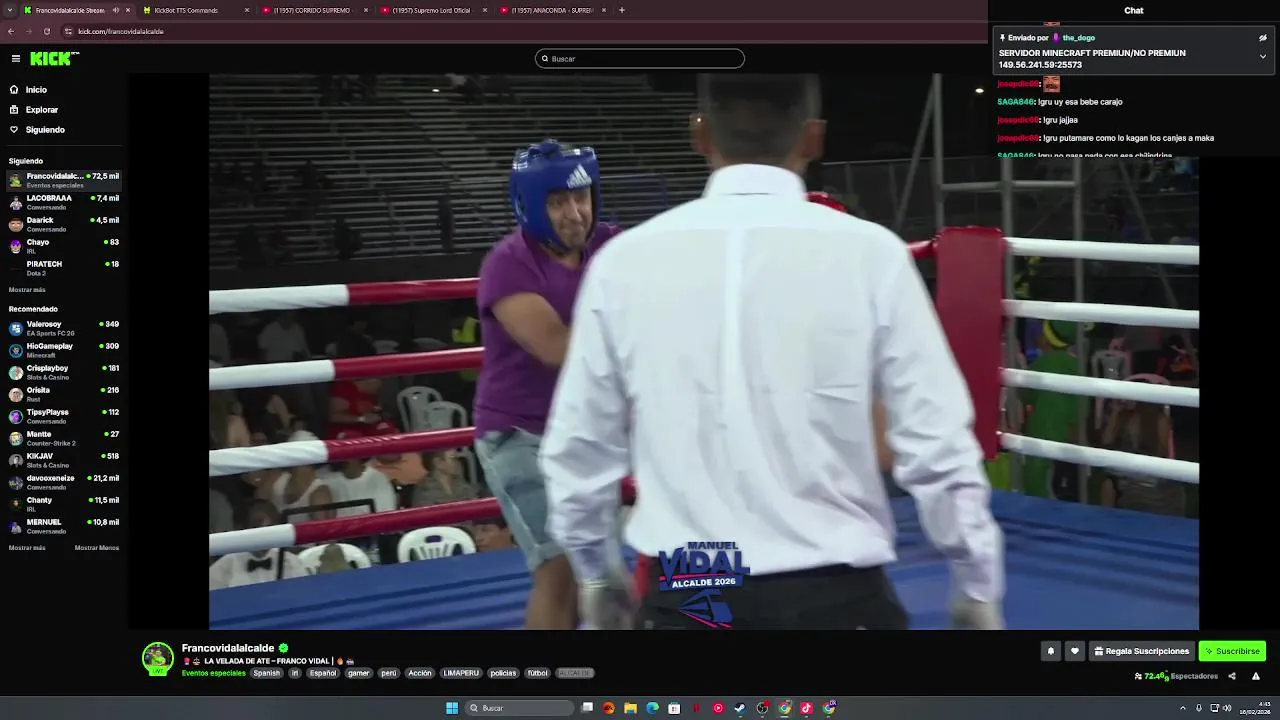Open Microsoft Edge from taskbar
This screenshot has width=1280, height=720.
coord(653,708)
